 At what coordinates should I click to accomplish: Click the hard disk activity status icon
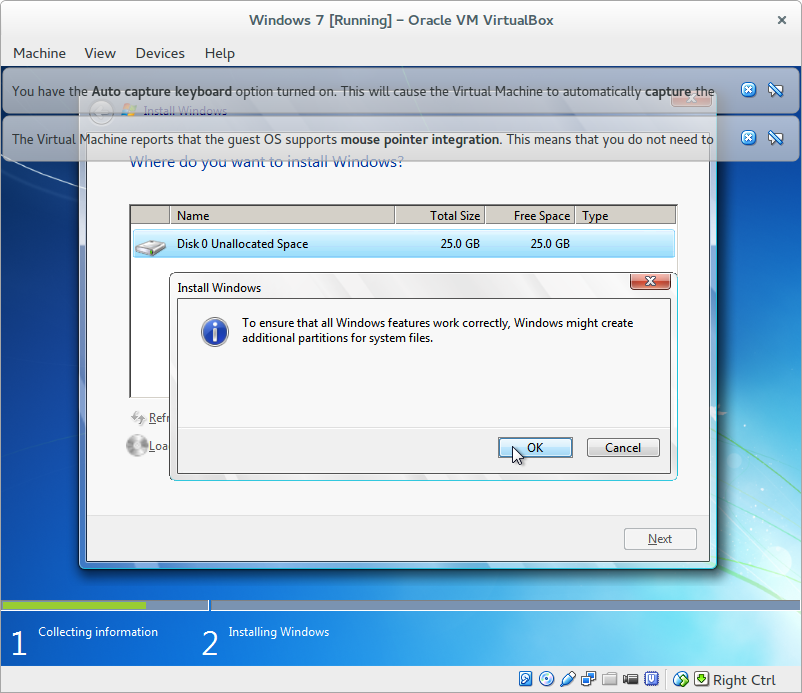(x=525, y=679)
